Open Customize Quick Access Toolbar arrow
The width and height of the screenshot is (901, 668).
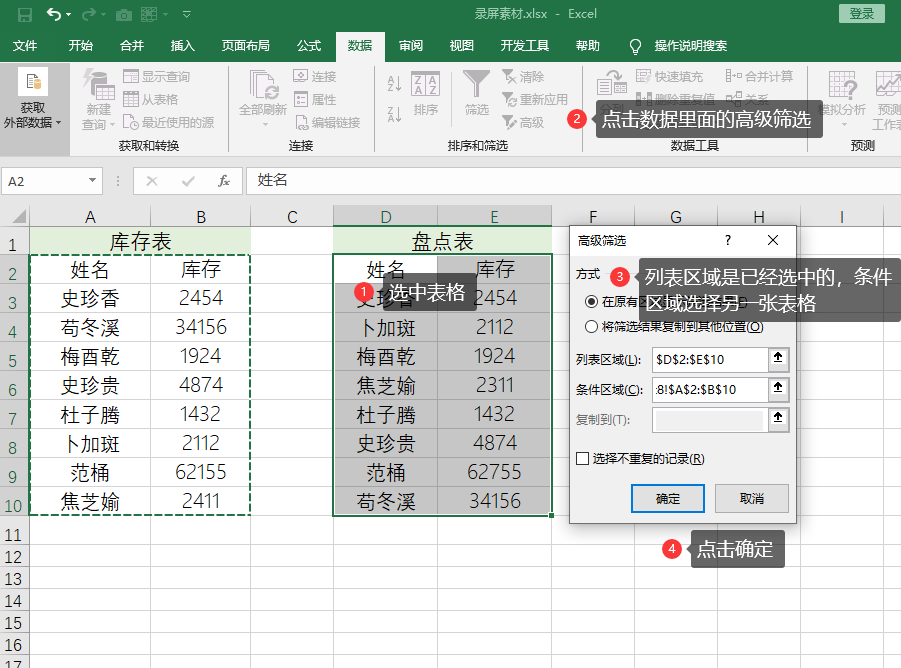pos(187,14)
